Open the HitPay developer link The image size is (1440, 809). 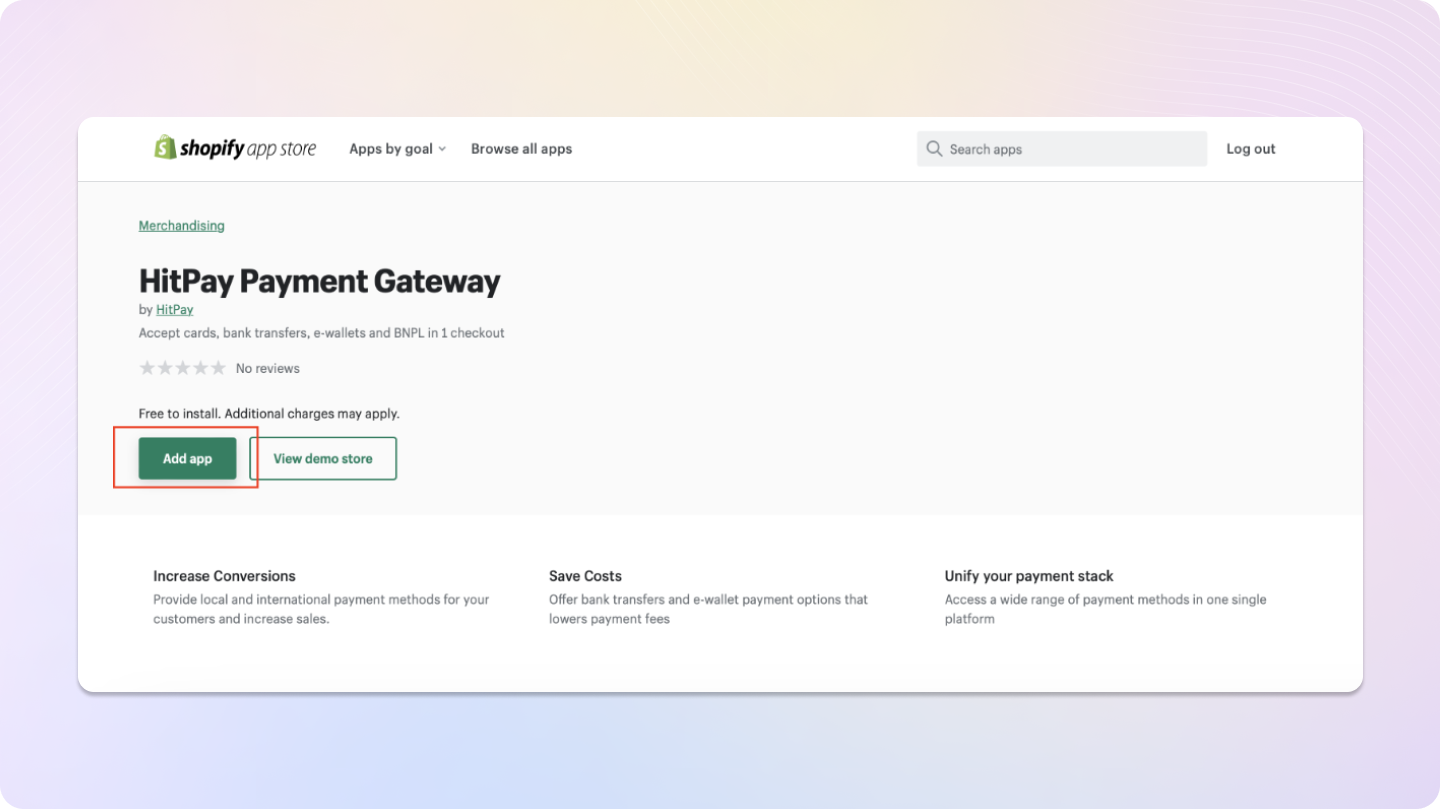point(175,310)
